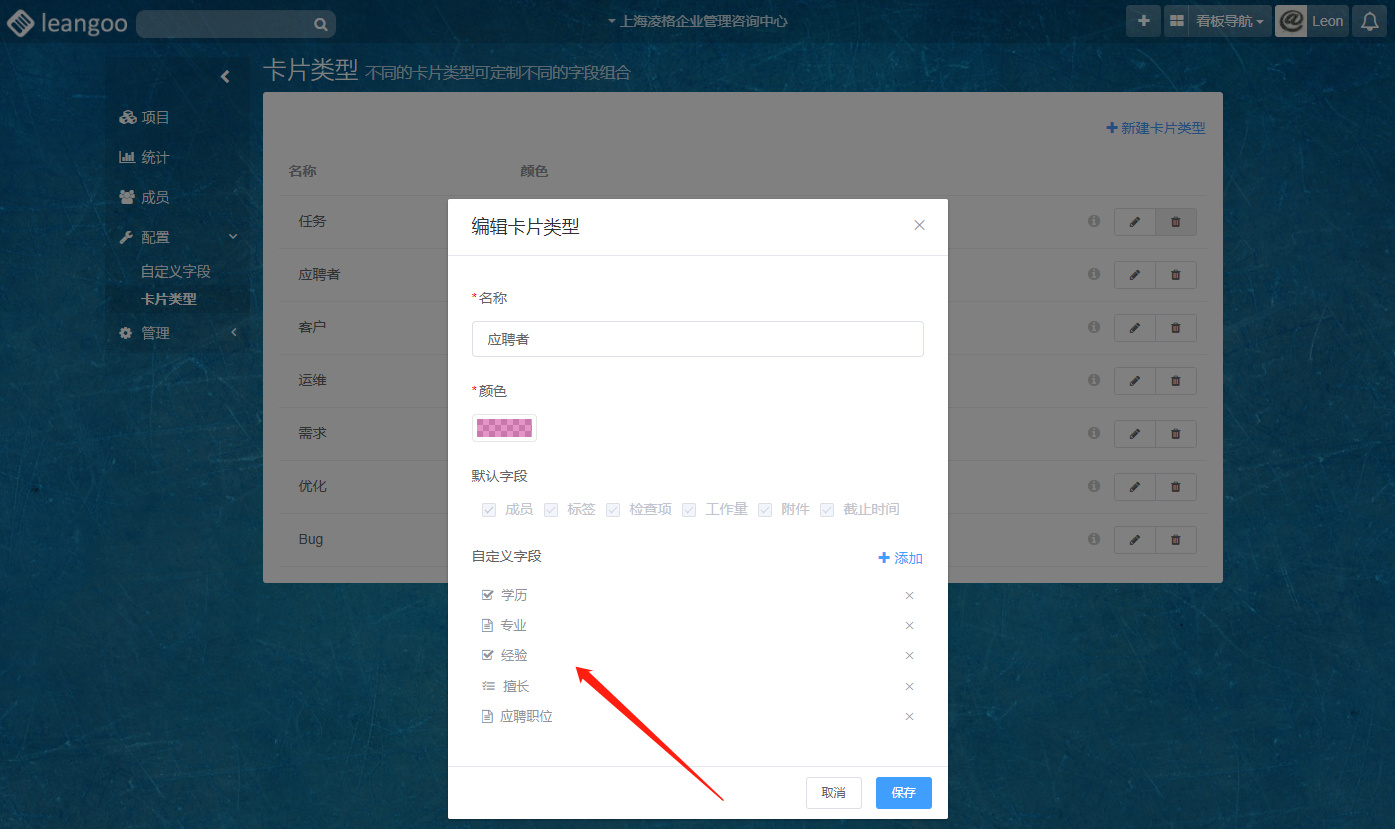
Task: Expand the 管理 sidebar section
Action: point(233,333)
